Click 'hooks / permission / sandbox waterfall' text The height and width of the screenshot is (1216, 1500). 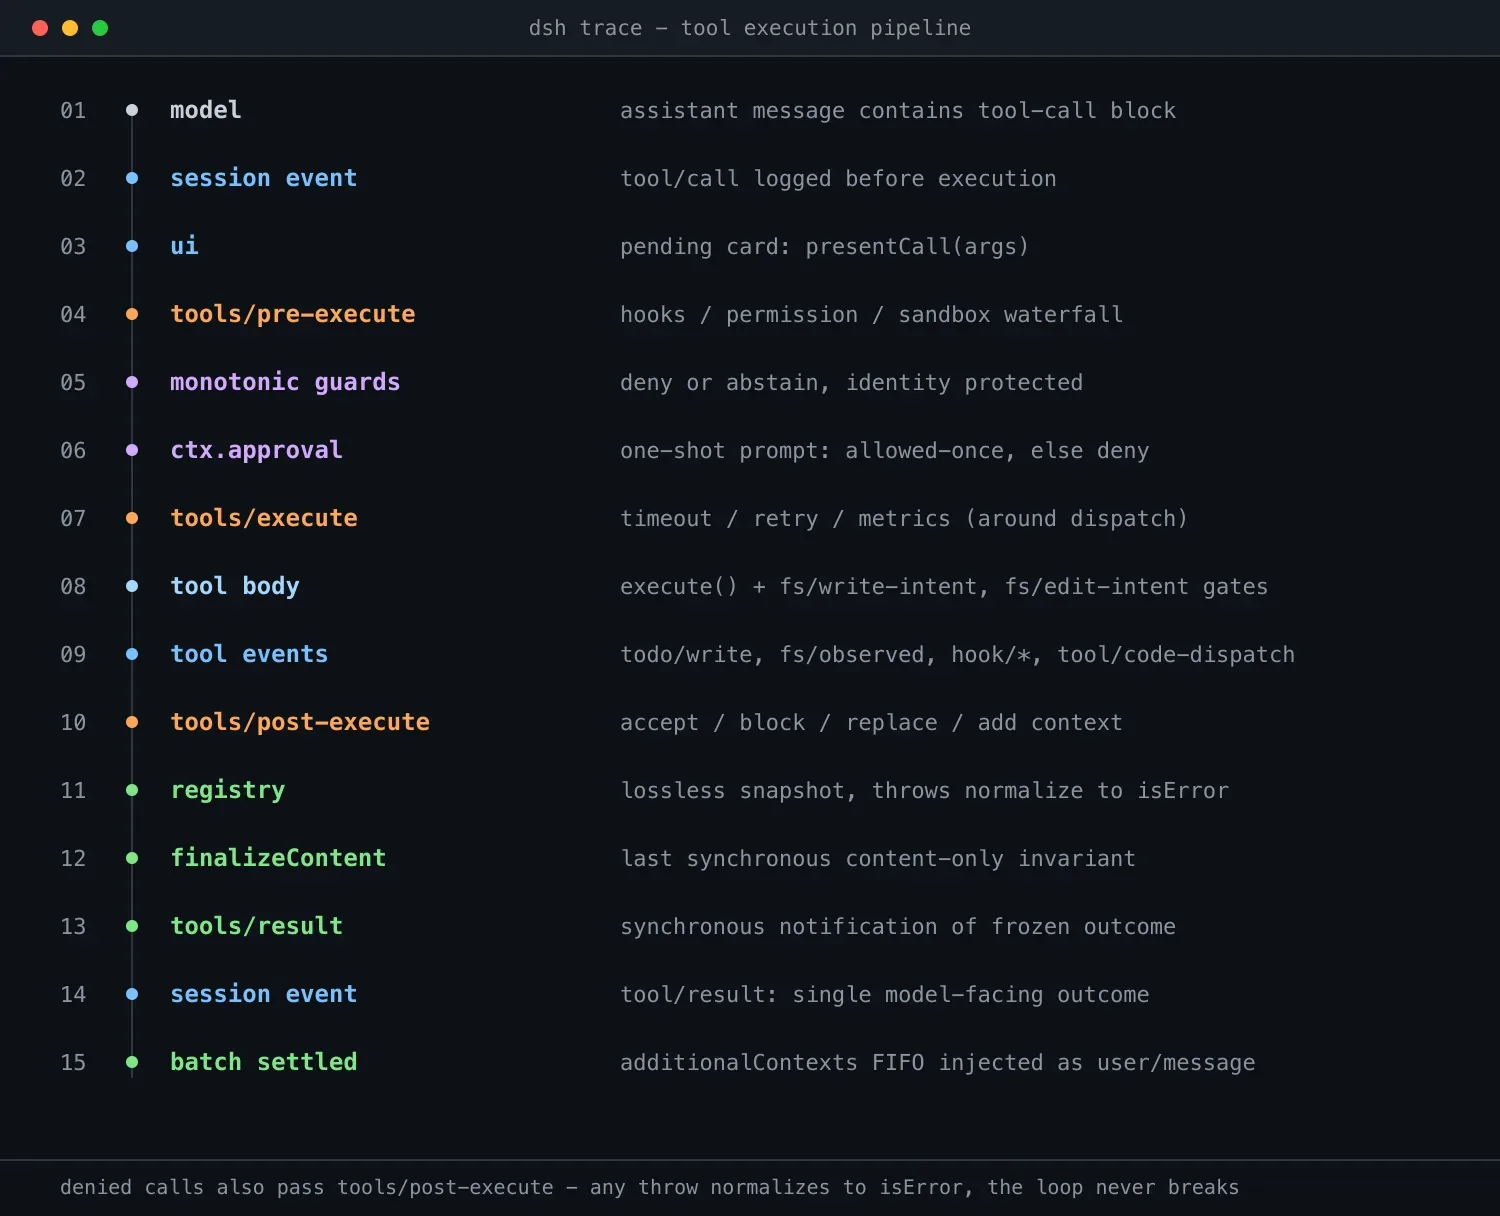[871, 315]
